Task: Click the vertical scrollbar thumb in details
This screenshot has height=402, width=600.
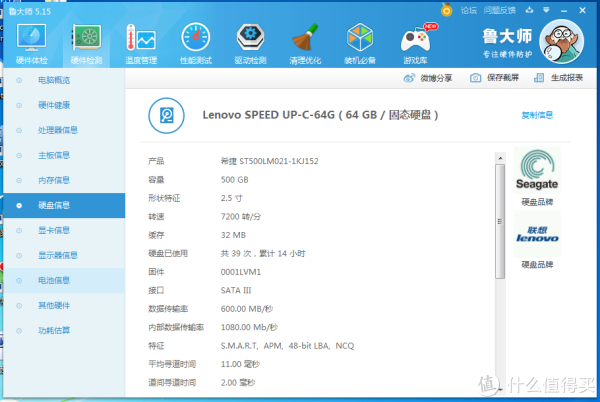Action: coord(500,221)
